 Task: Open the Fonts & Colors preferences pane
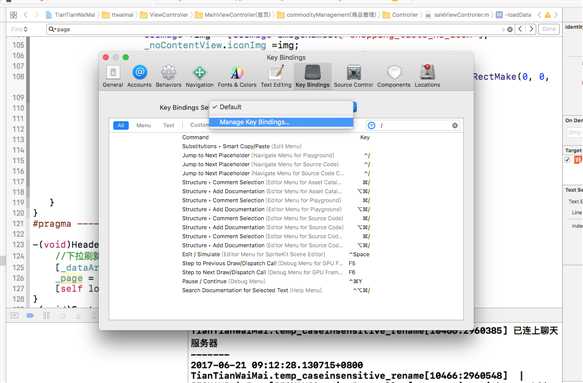pos(237,76)
